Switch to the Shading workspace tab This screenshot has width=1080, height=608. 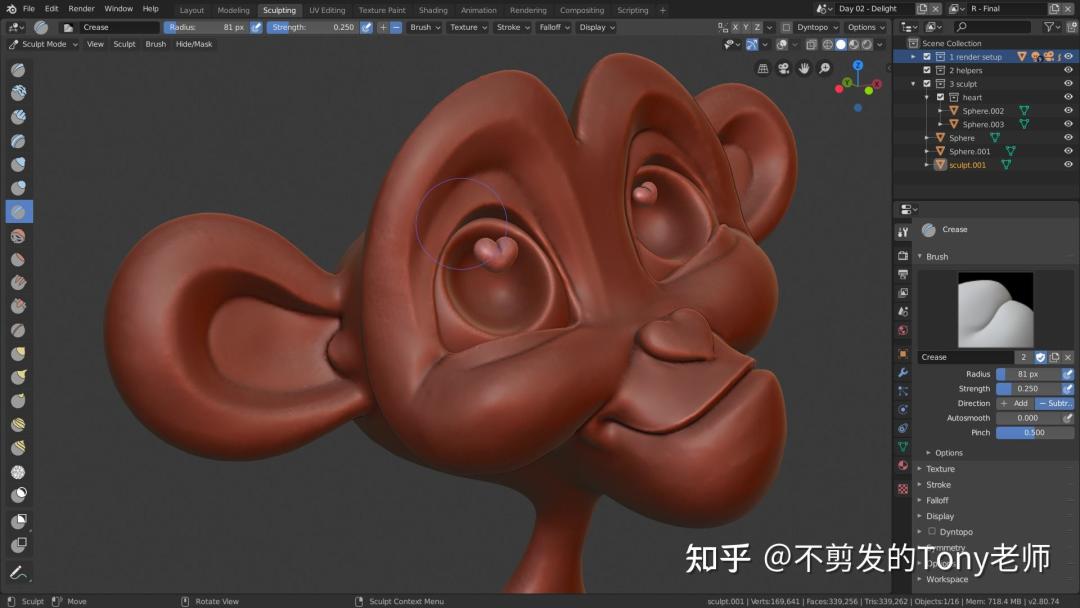click(x=433, y=10)
